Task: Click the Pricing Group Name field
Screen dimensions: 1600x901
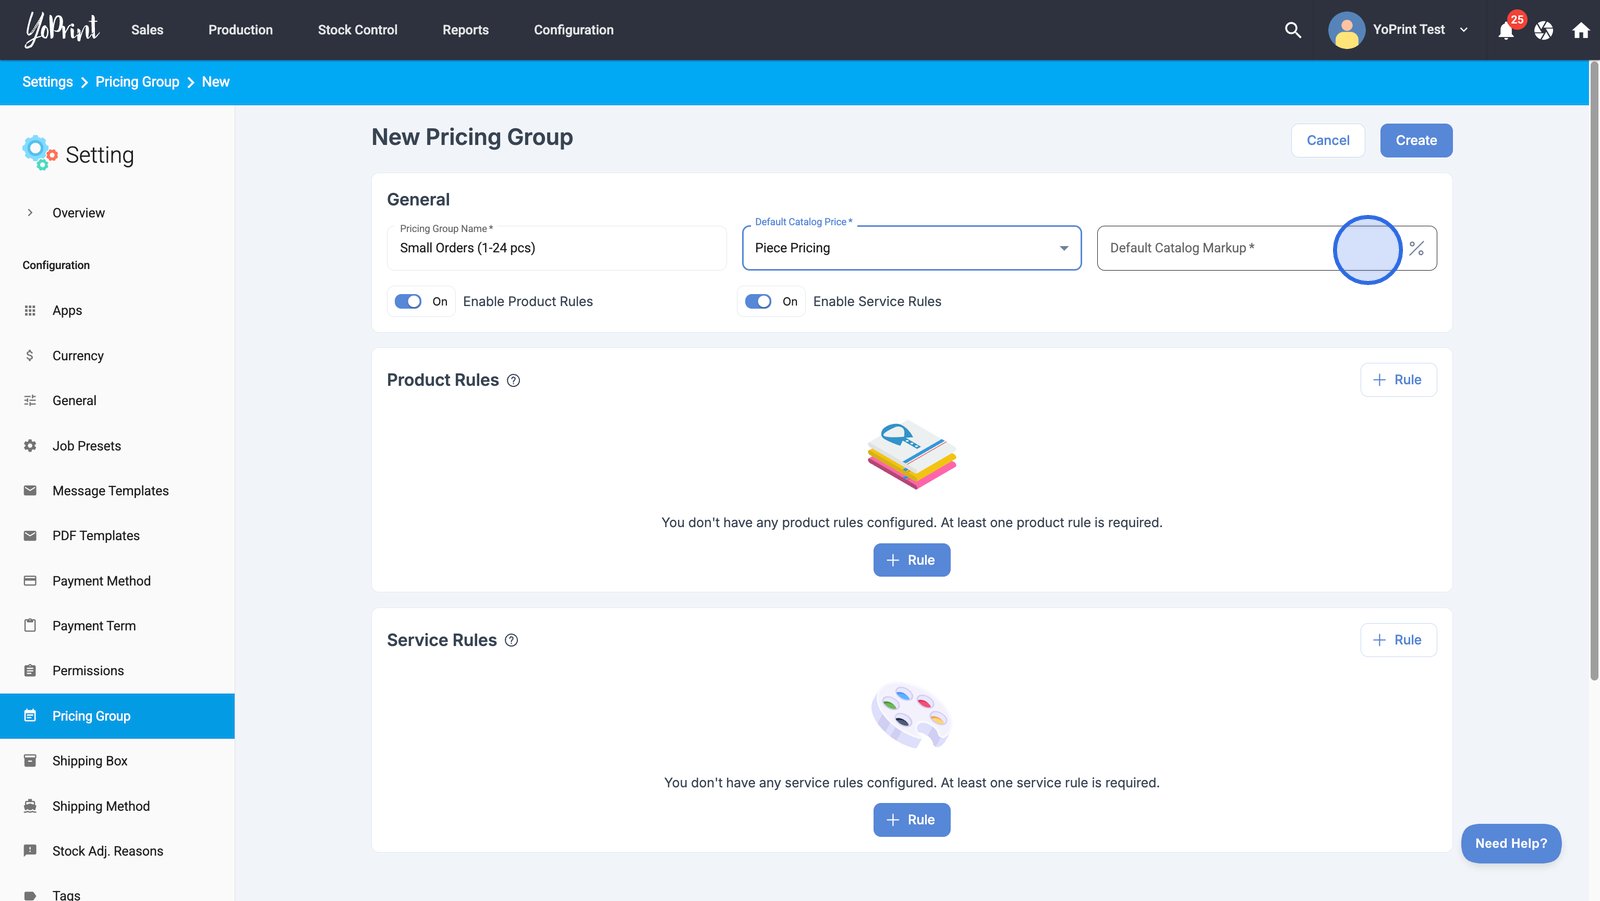Action: coord(556,248)
